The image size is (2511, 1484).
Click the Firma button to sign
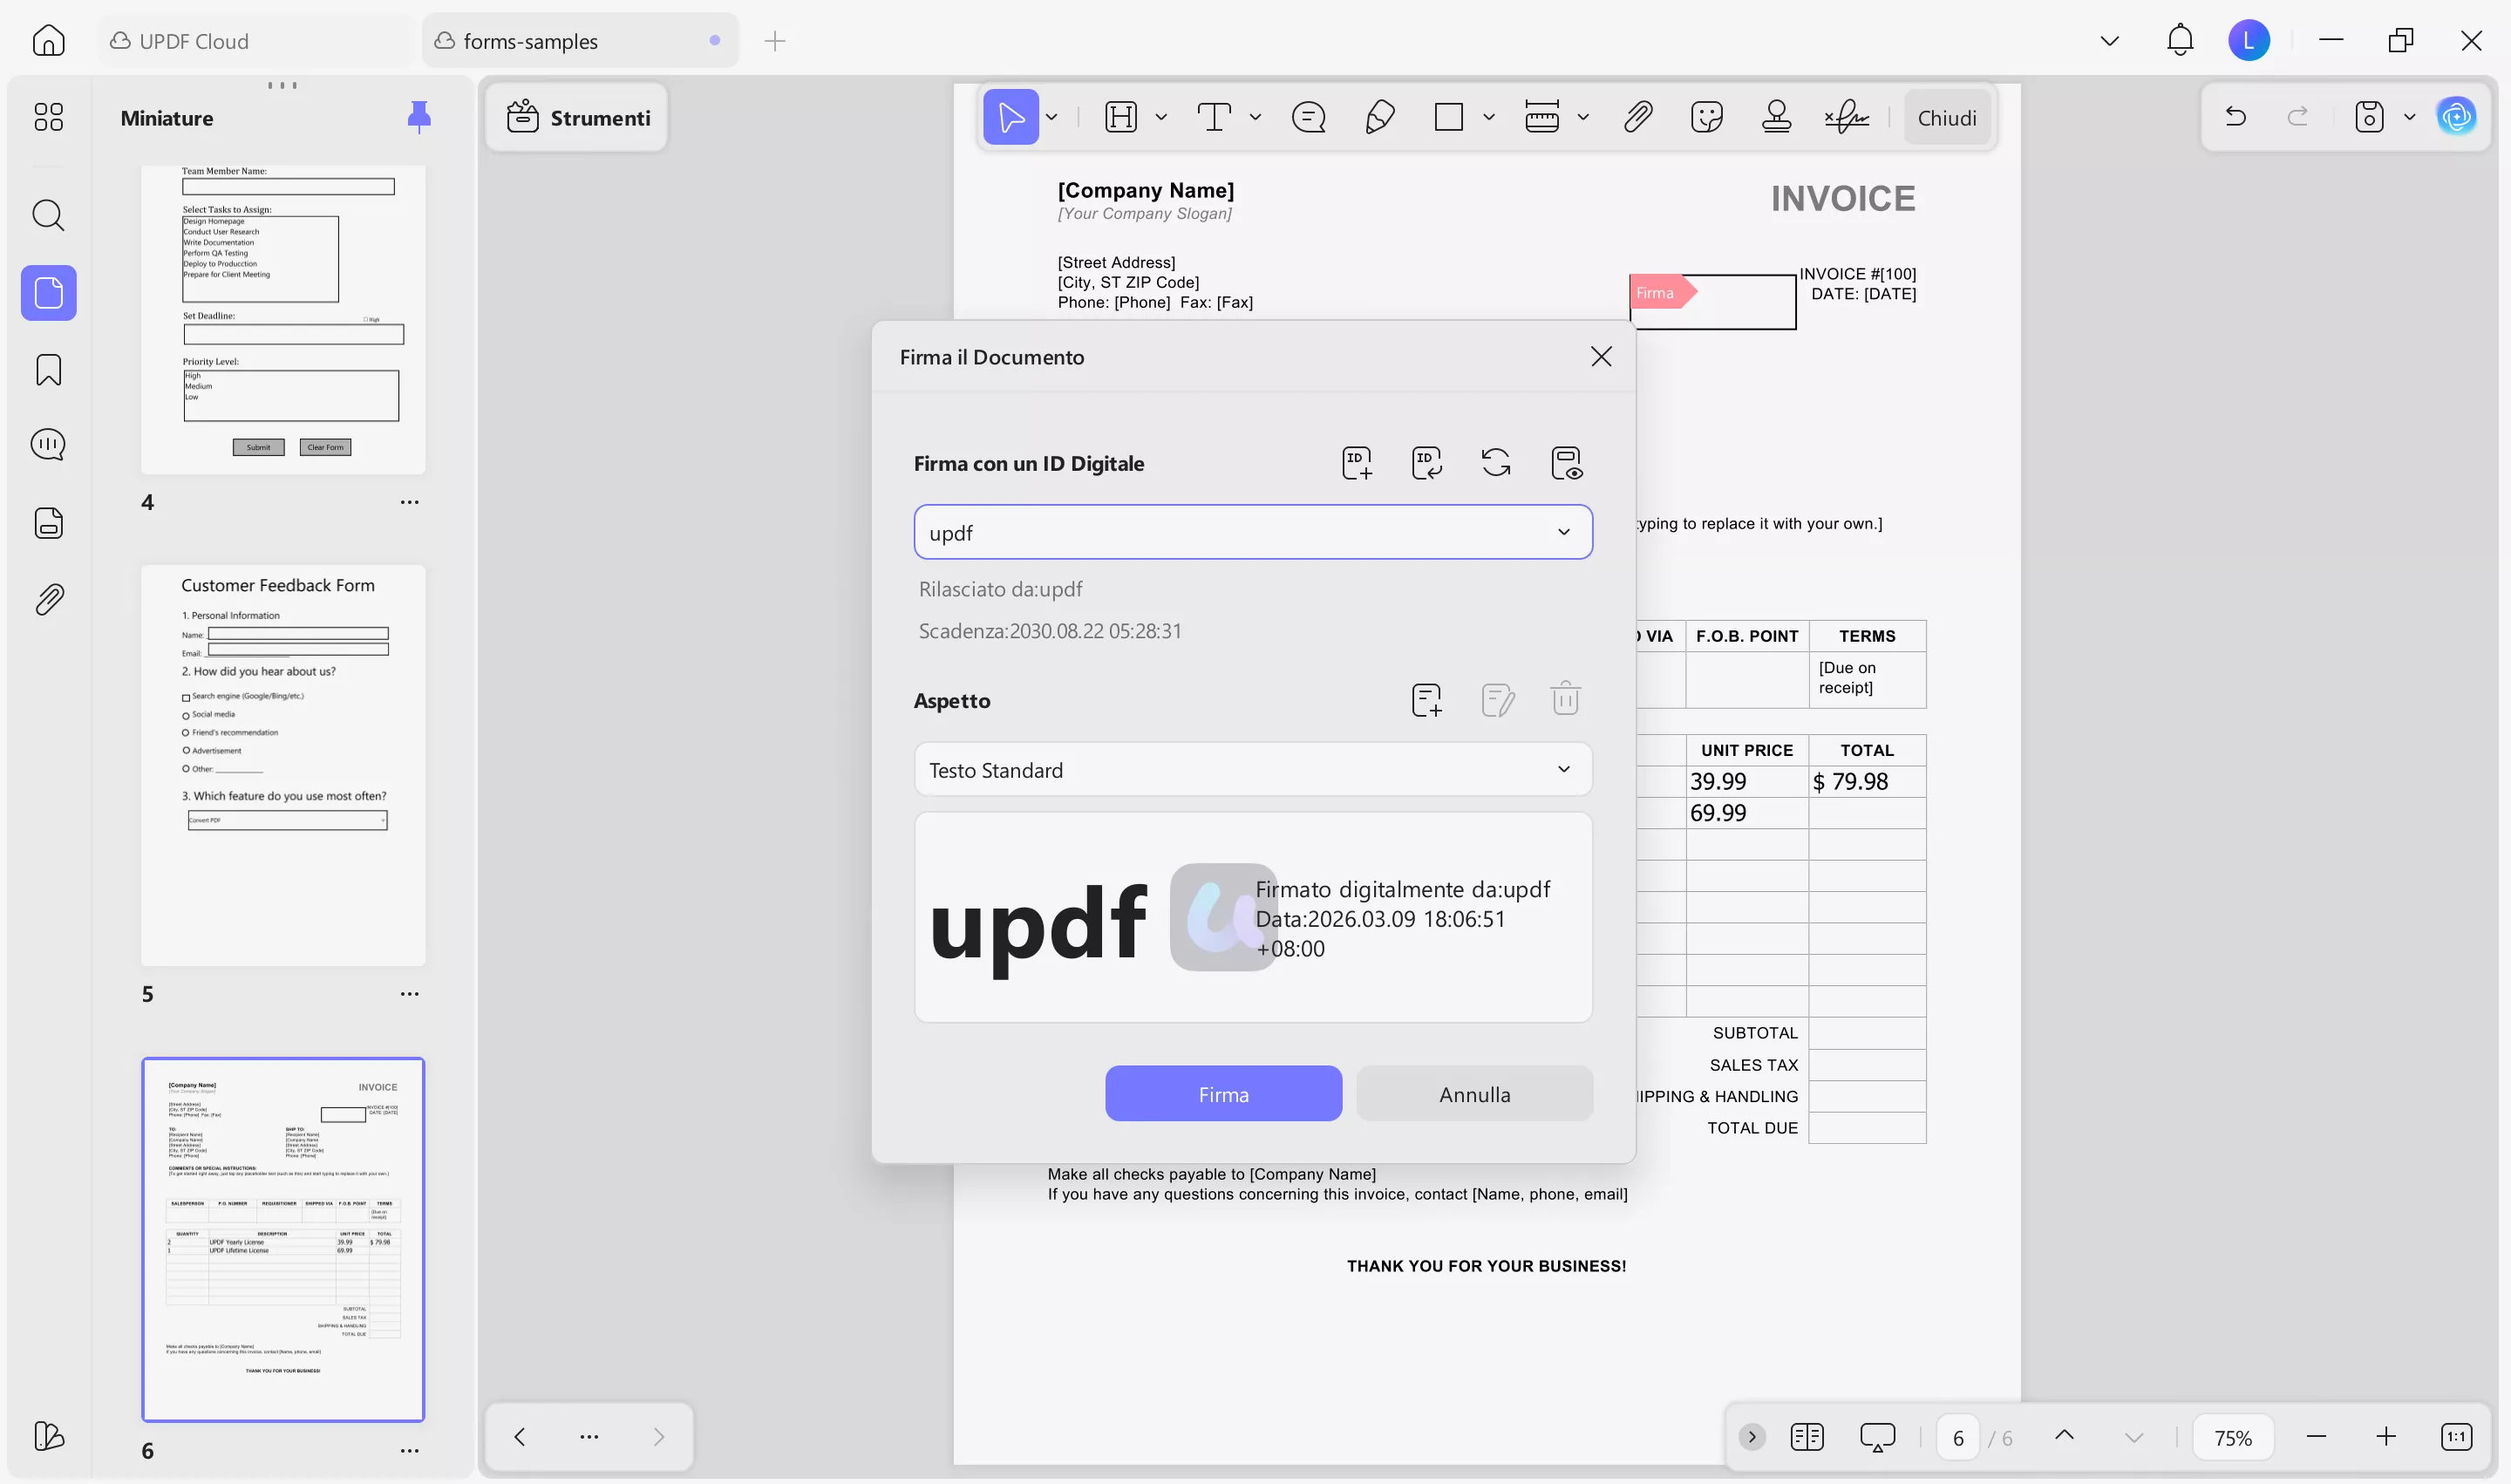point(1223,1093)
